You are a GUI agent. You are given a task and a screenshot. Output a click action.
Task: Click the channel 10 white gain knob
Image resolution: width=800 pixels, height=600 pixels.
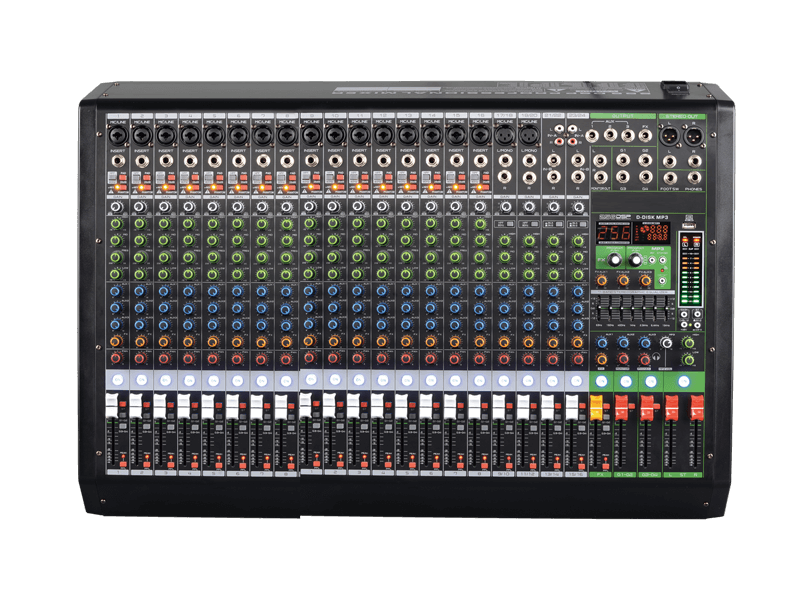pyautogui.click(x=334, y=207)
